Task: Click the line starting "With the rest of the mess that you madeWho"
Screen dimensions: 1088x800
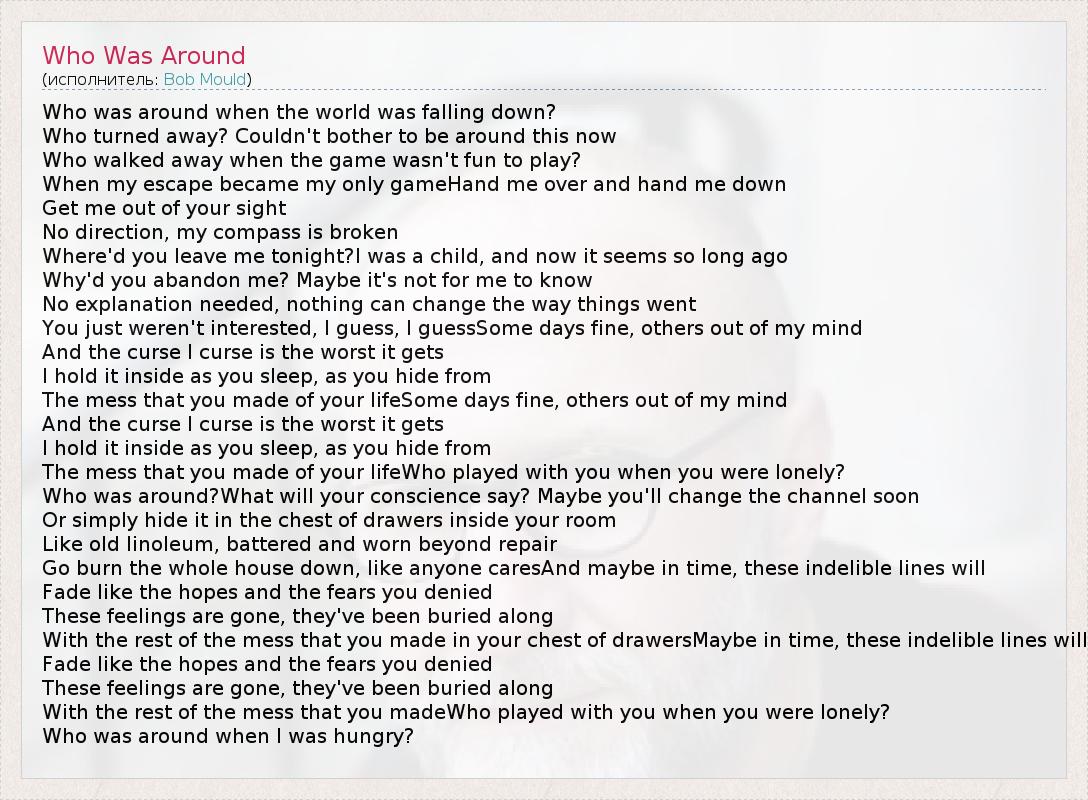Action: pos(466,712)
